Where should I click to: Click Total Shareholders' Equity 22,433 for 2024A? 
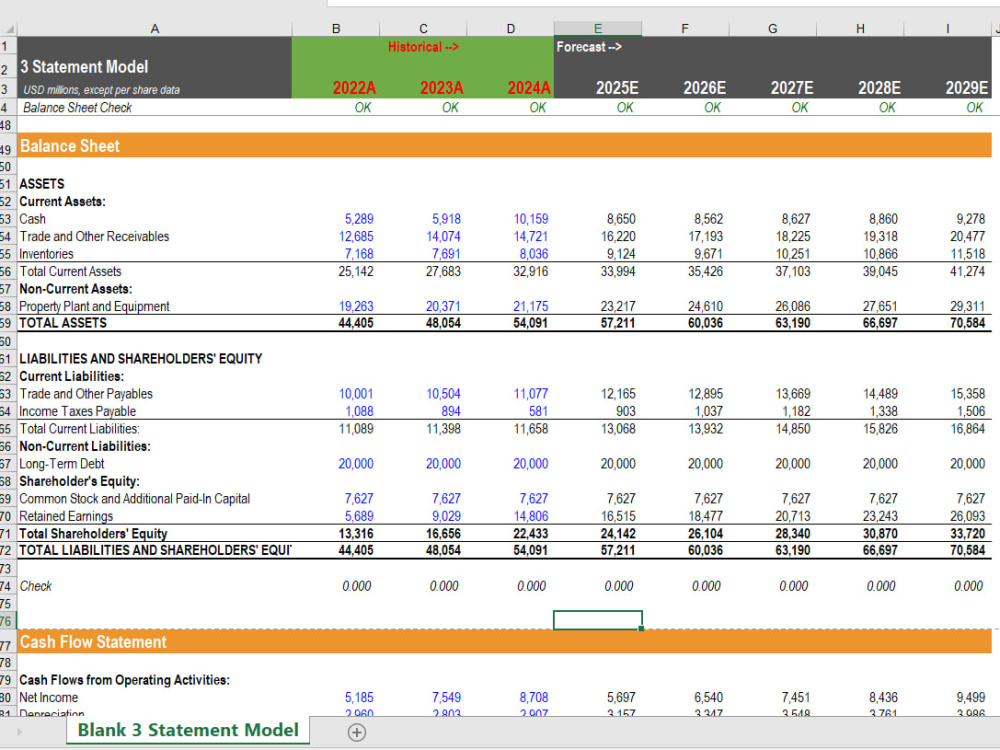[x=531, y=533]
